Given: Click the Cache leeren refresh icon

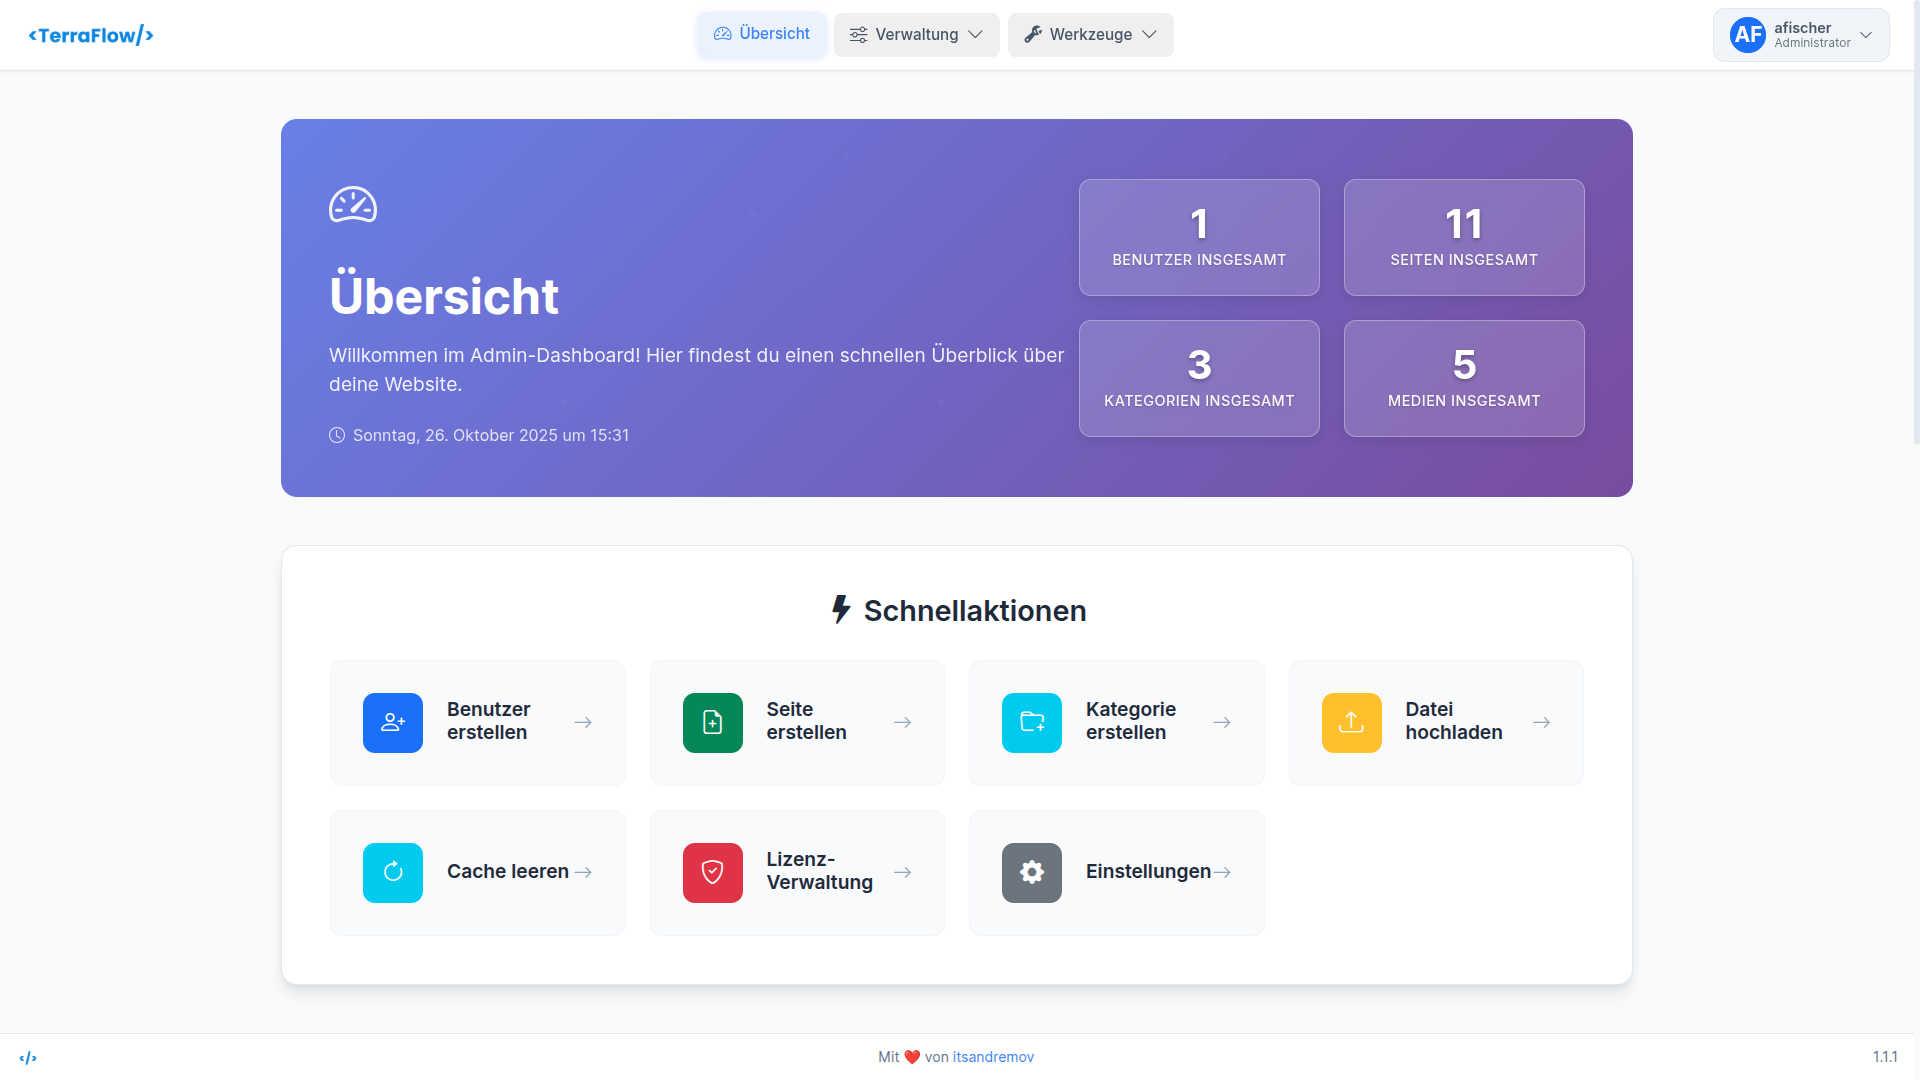Looking at the screenshot, I should click(392, 872).
